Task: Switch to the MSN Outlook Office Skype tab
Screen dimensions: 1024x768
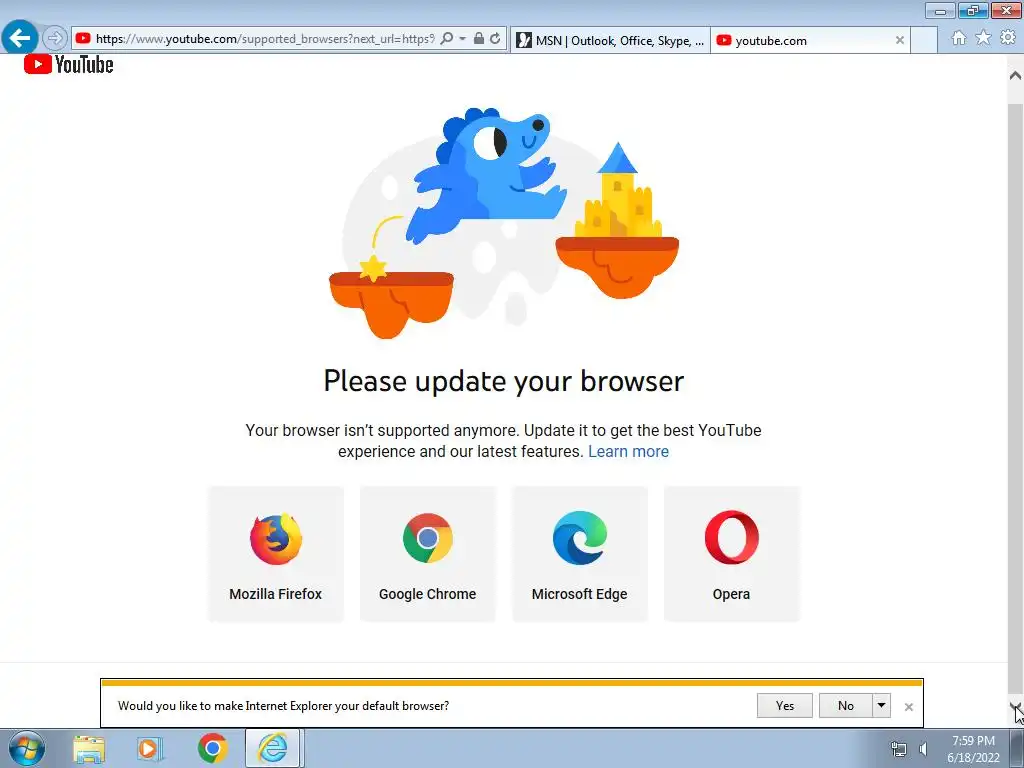Action: click(x=610, y=40)
